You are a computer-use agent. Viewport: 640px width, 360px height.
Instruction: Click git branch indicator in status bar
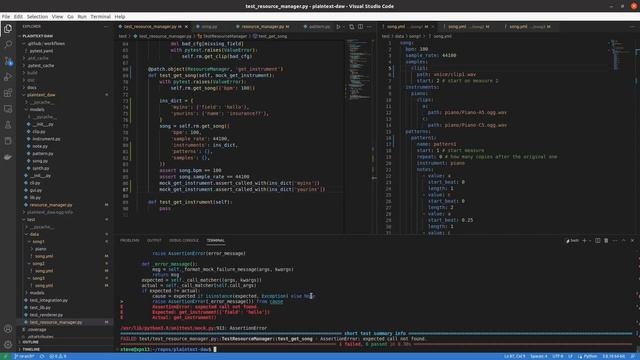(x=25, y=356)
